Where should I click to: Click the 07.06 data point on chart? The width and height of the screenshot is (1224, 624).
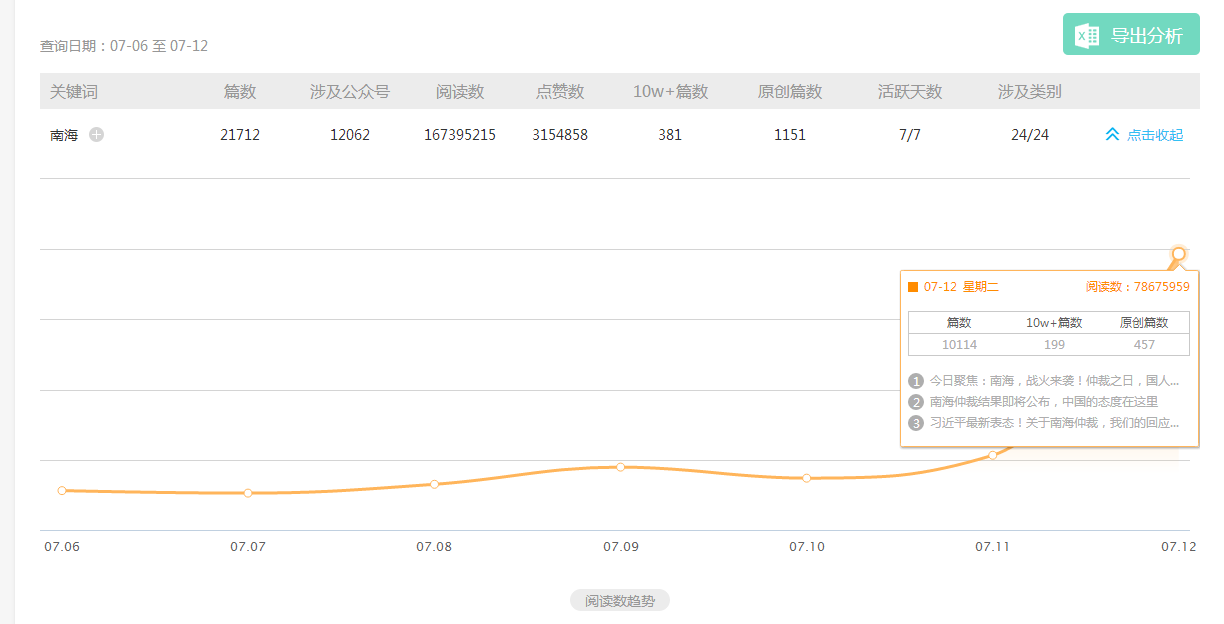pyautogui.click(x=62, y=490)
